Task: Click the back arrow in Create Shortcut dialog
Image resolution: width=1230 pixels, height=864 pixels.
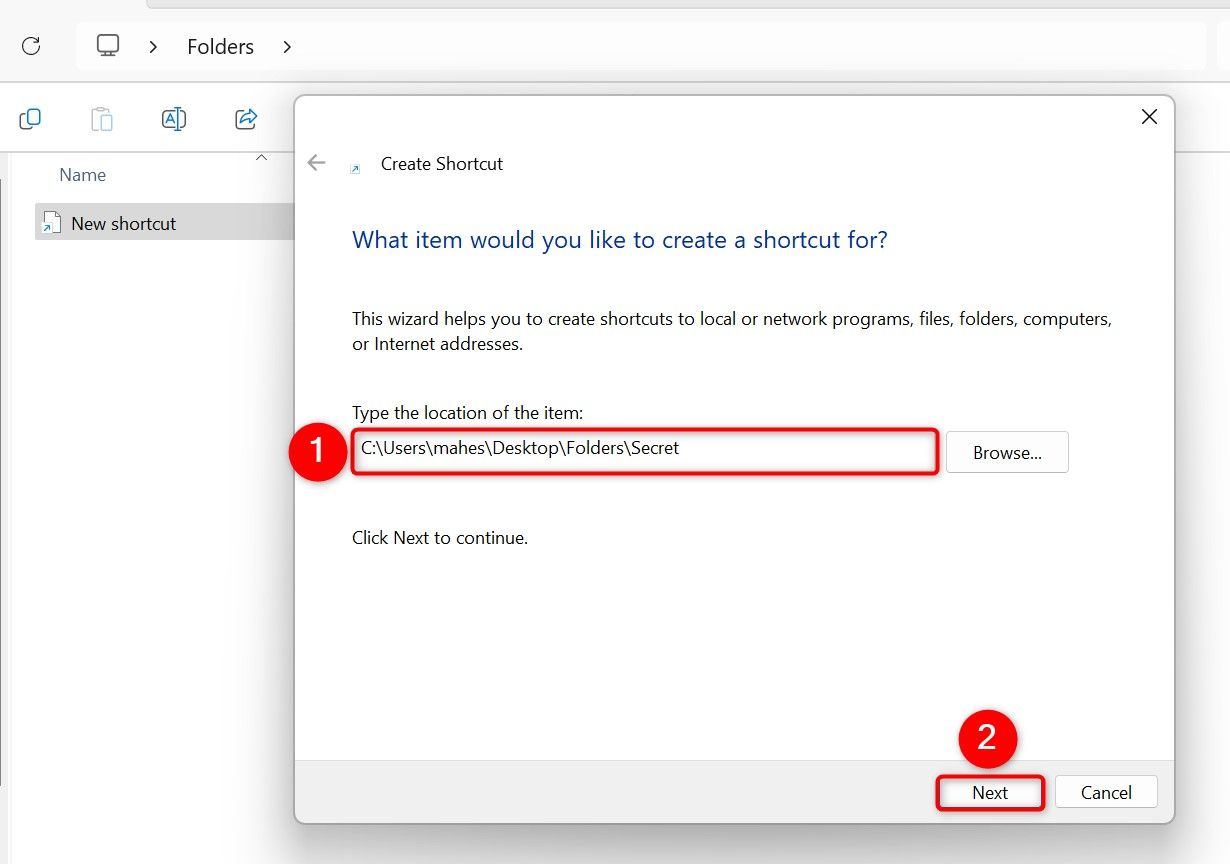Action: (317, 163)
